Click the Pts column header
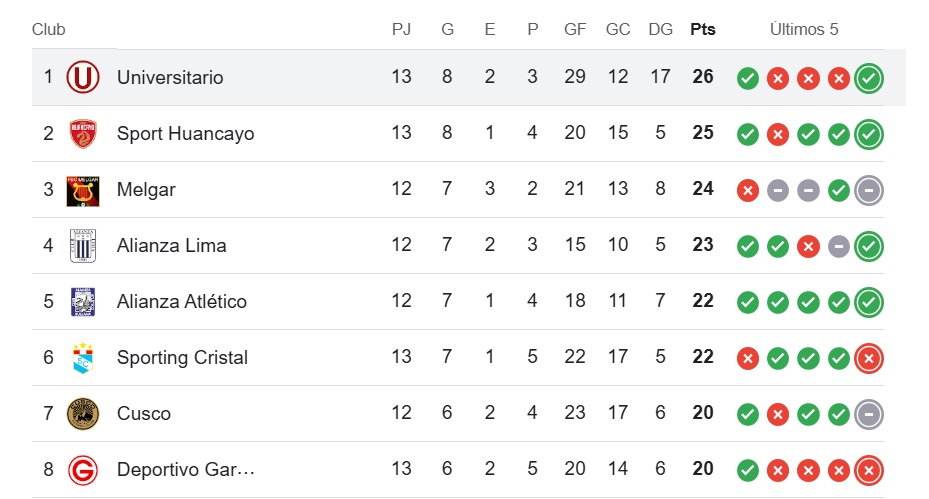The image size is (929, 499). point(703,30)
